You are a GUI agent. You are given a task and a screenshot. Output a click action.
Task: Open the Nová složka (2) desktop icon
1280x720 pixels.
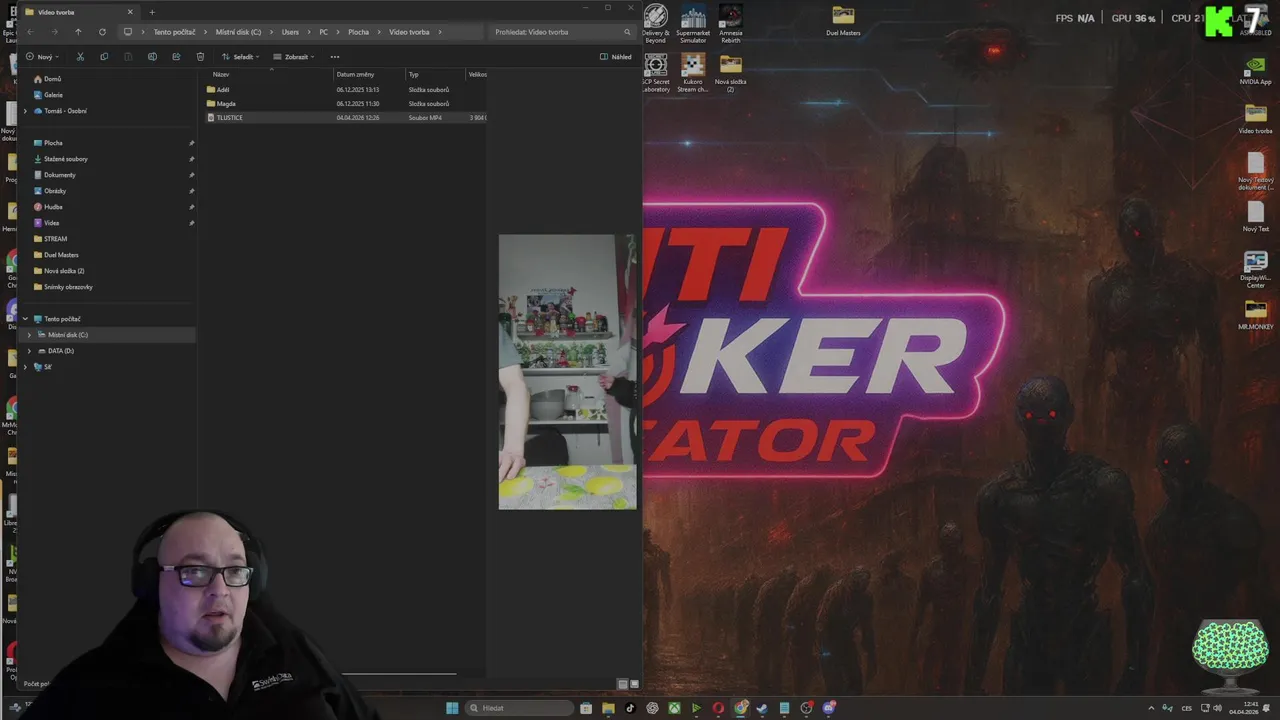[x=731, y=74]
